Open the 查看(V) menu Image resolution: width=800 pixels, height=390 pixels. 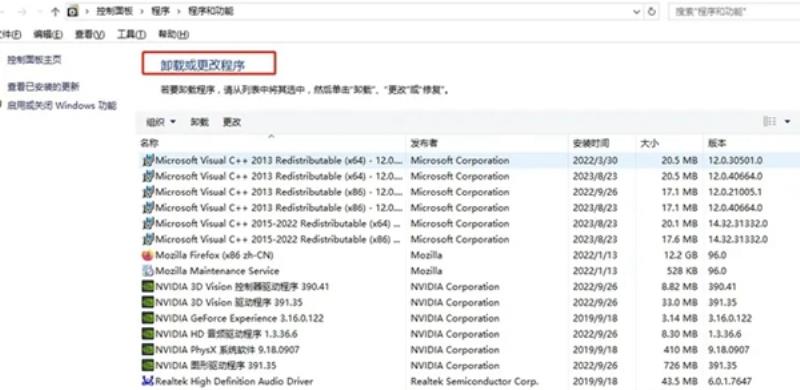pyautogui.click(x=89, y=34)
